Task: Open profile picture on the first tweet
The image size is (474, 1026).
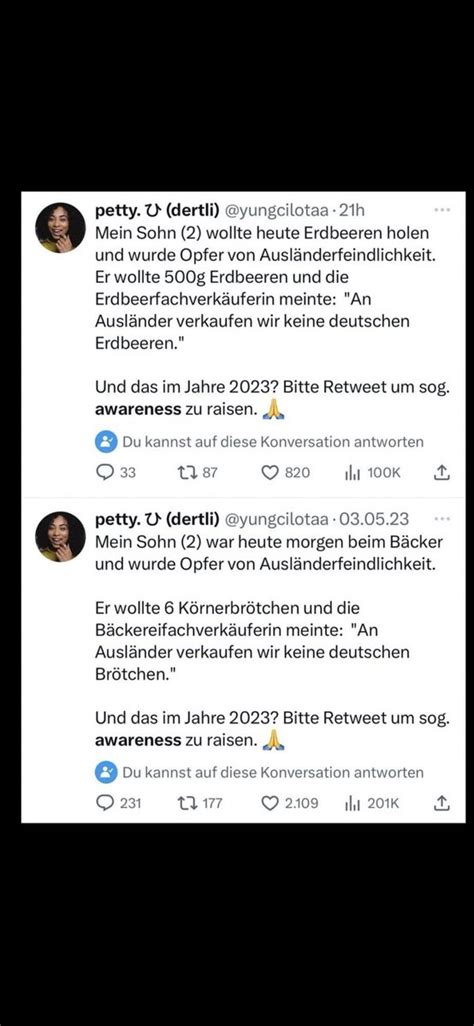Action: 60,228
